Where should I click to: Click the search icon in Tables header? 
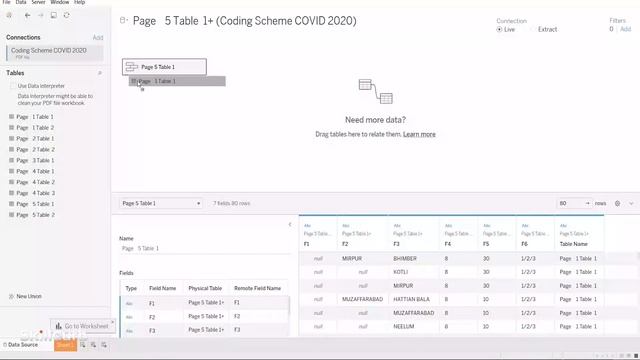point(100,73)
